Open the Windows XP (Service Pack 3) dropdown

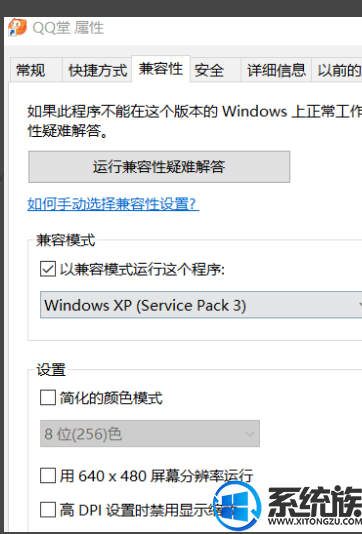point(201,305)
